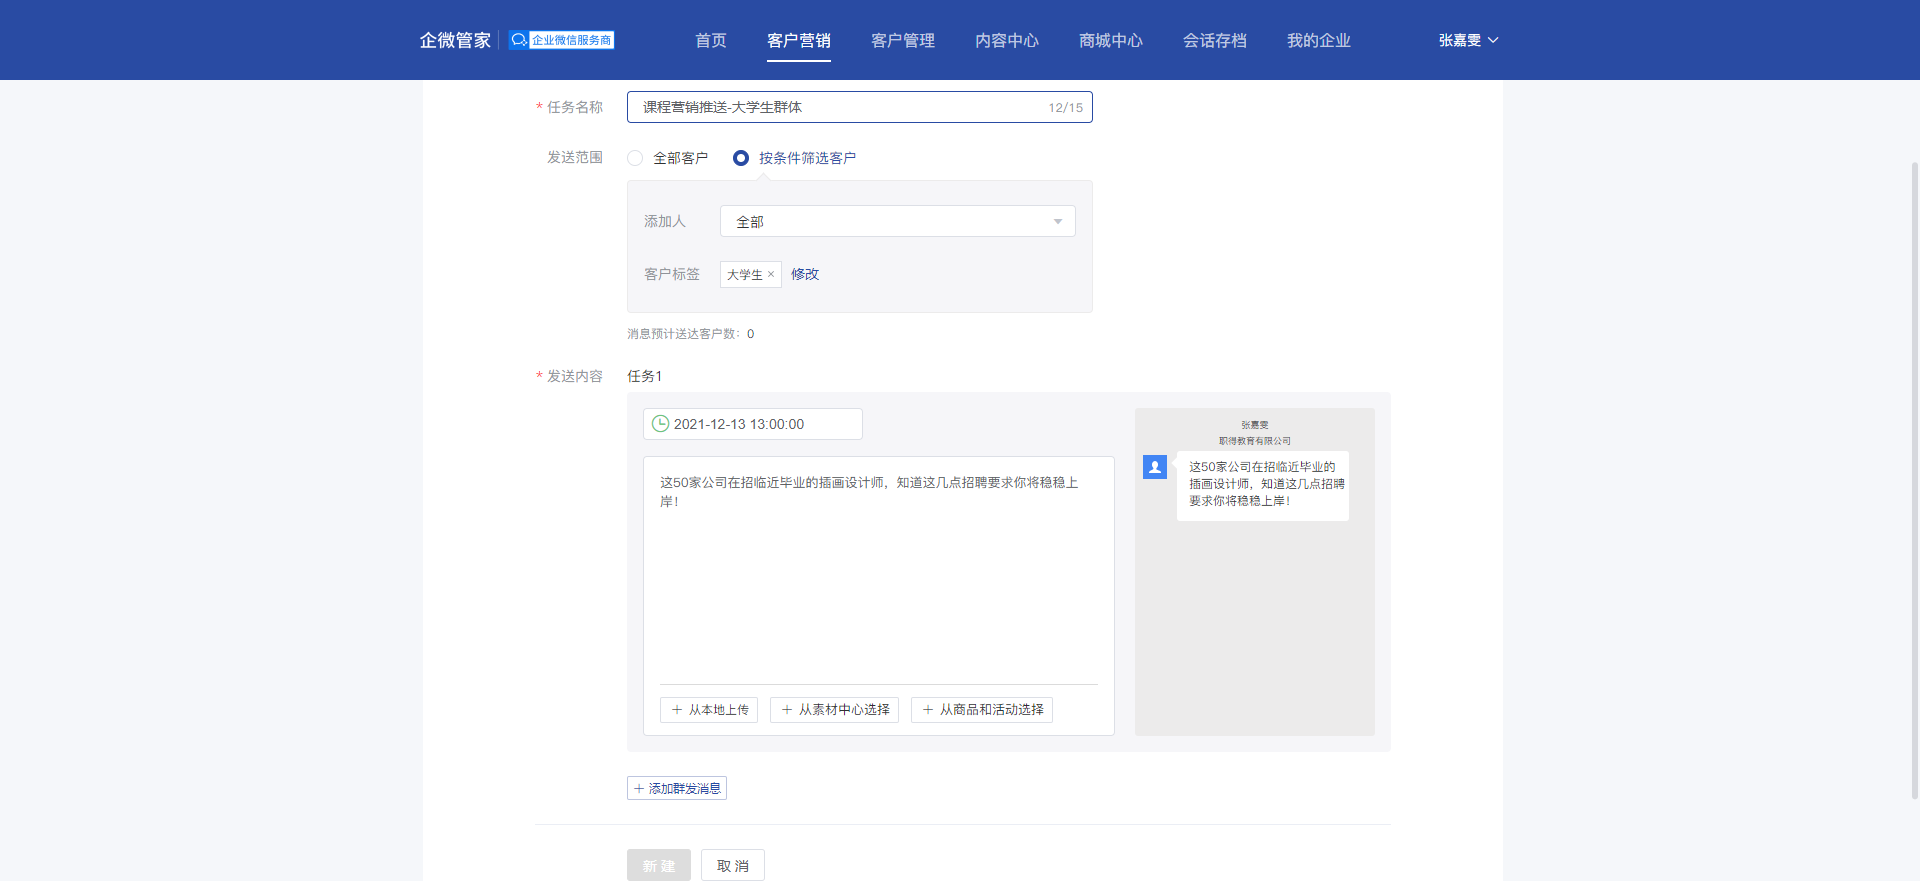Expand the 张嘉雯 user menu
Viewport: 1920px width, 881px height.
pos(1468,40)
